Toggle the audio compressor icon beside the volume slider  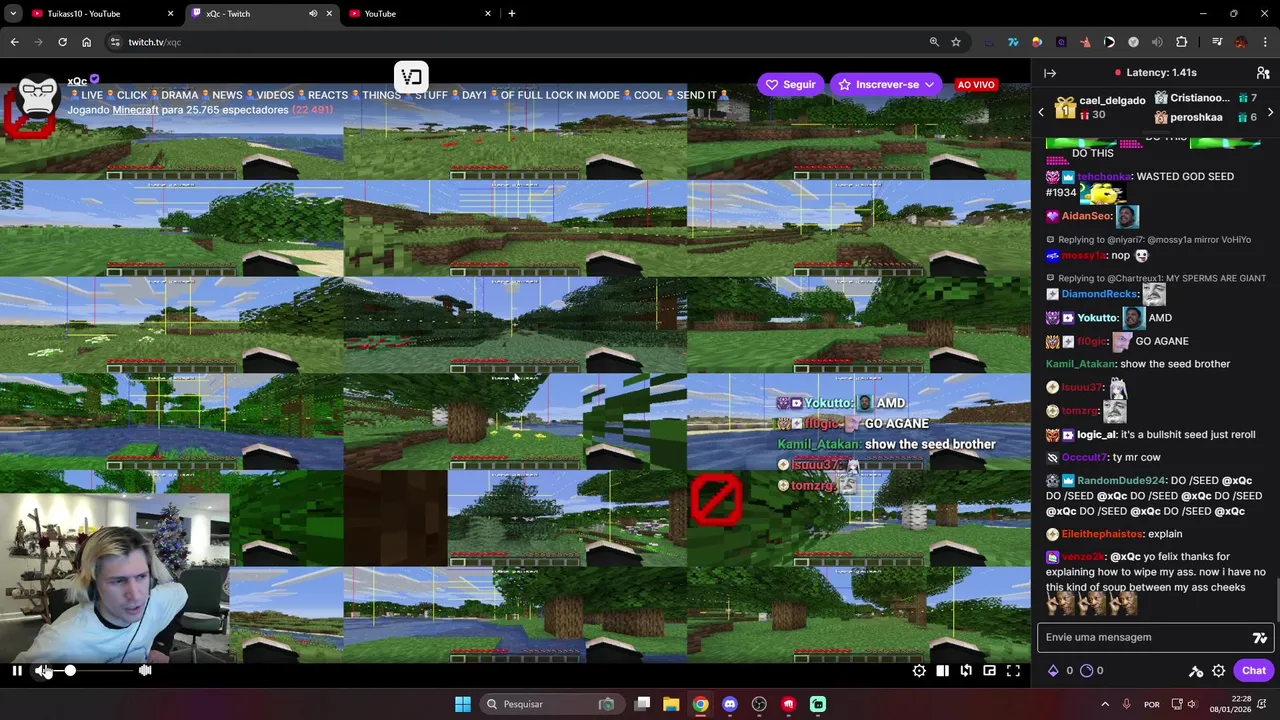pyautogui.click(x=145, y=671)
